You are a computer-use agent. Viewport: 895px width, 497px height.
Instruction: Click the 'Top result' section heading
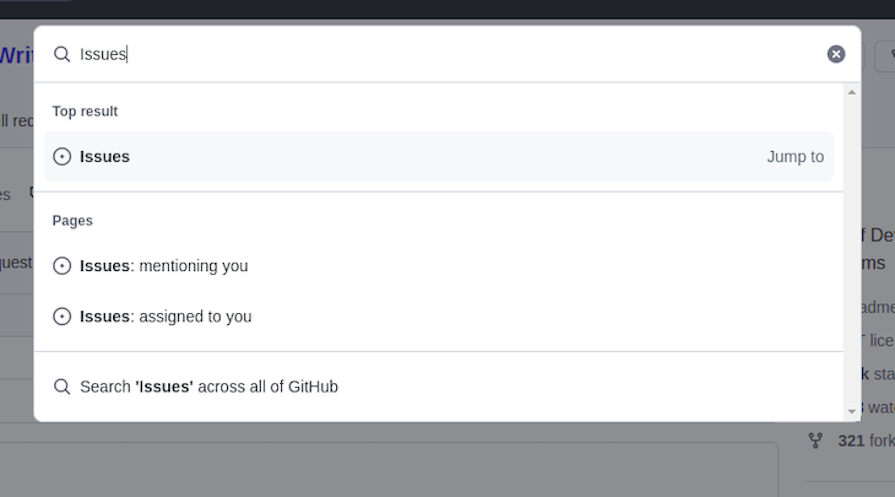point(85,111)
